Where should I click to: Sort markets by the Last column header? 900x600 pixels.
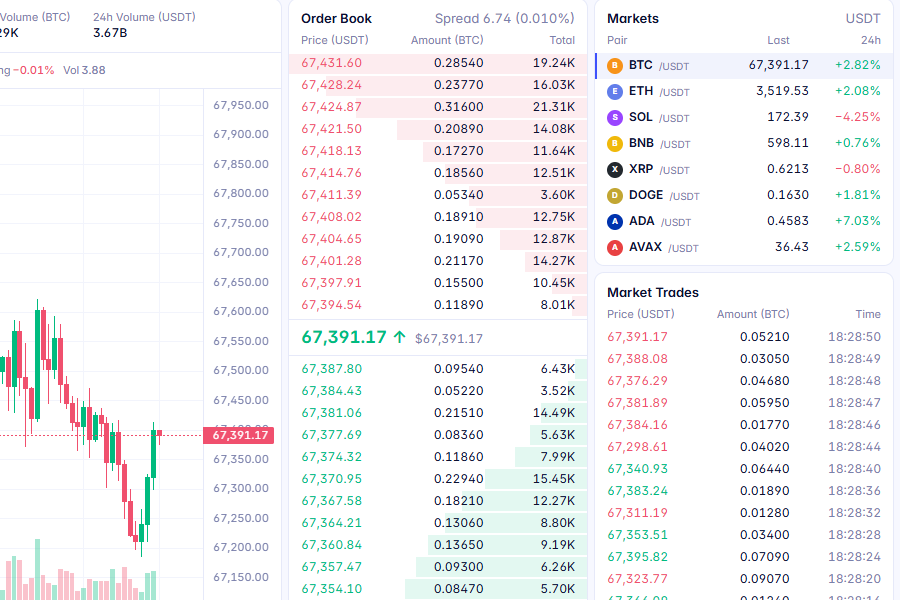[x=778, y=40]
